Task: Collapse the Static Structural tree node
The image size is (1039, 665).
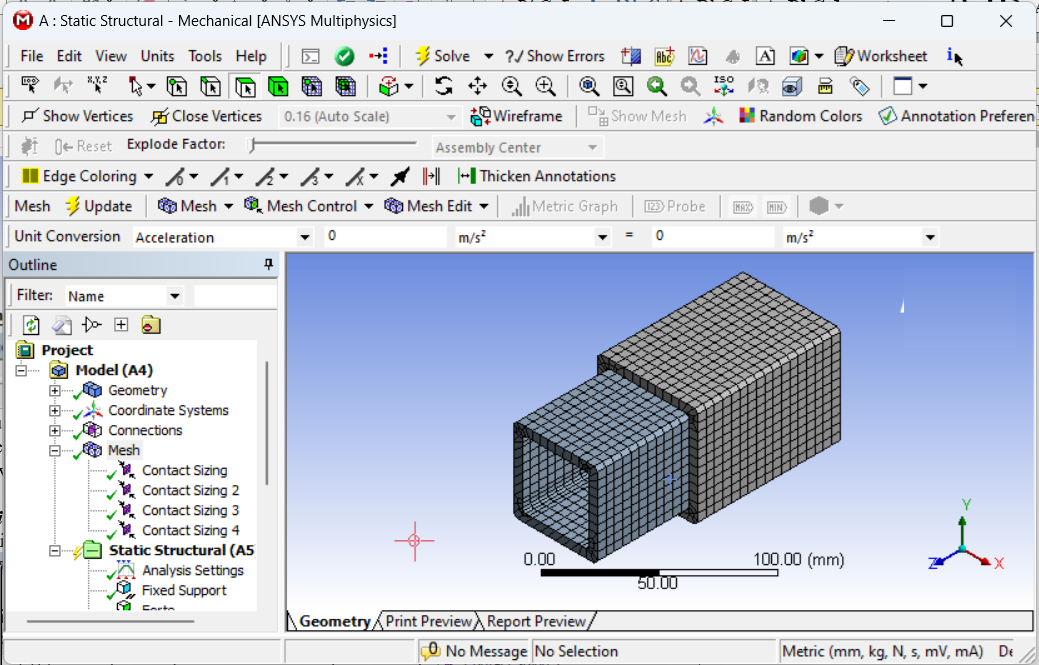Action: 55,551
